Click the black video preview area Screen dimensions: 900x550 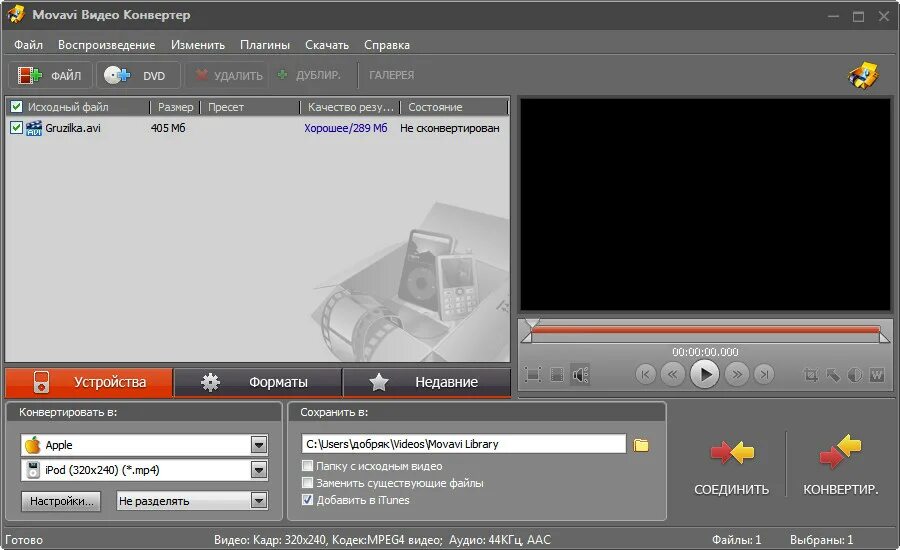[x=705, y=205]
